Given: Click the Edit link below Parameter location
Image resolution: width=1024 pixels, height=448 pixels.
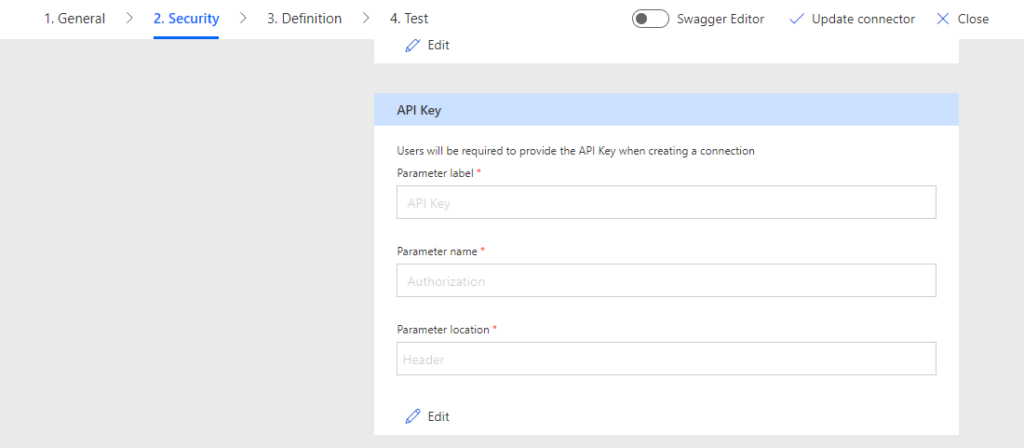Looking at the screenshot, I should (438, 416).
